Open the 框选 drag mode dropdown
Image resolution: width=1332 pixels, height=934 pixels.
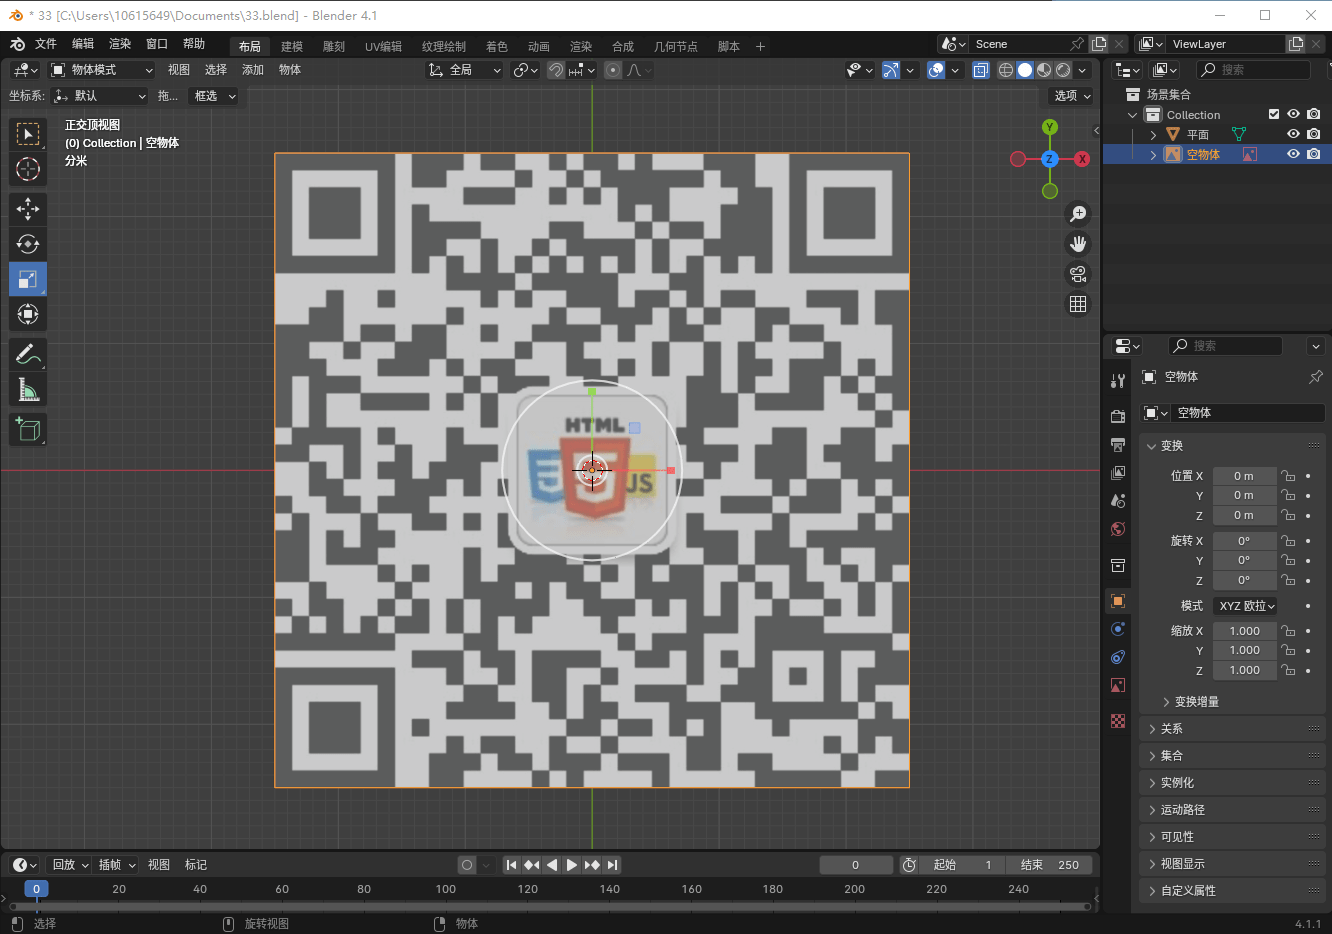[x=214, y=96]
